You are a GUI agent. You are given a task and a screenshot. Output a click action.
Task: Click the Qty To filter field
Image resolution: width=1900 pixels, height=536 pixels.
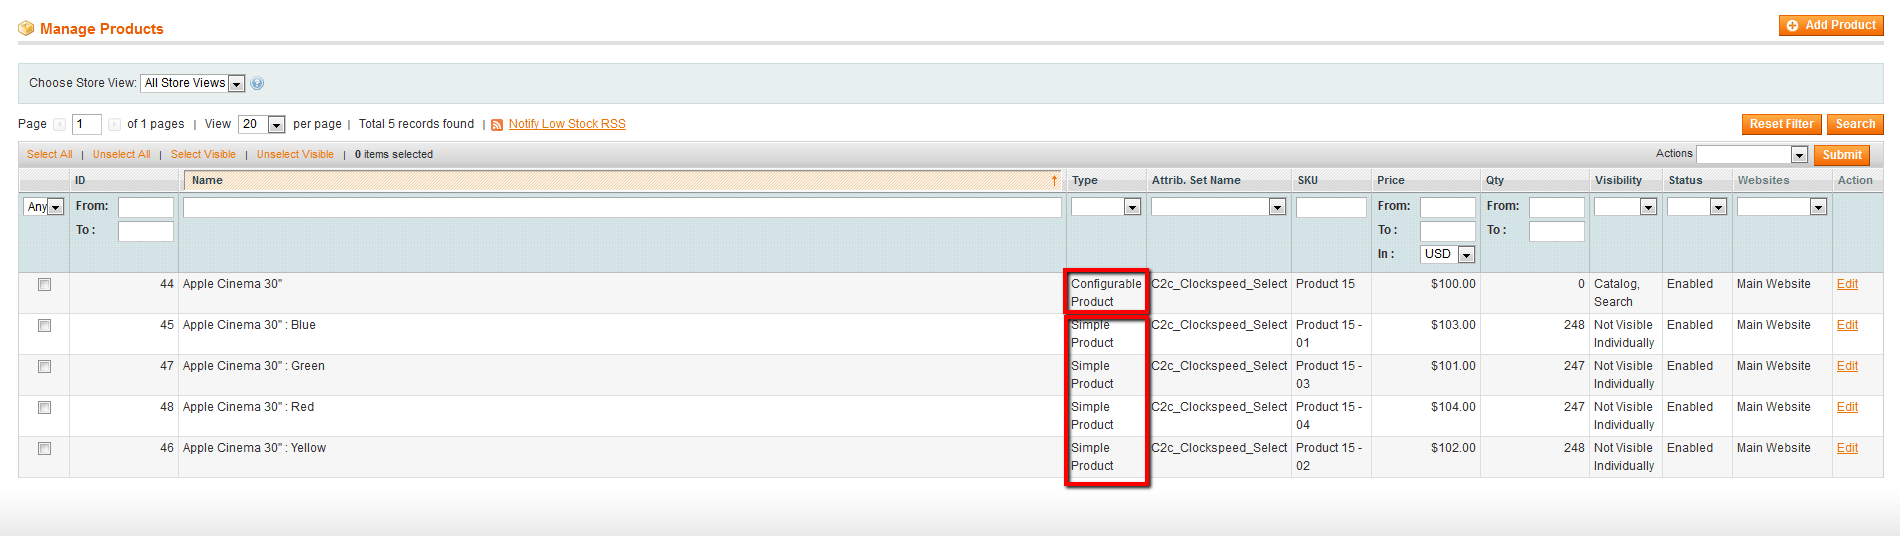pyautogui.click(x=1556, y=231)
